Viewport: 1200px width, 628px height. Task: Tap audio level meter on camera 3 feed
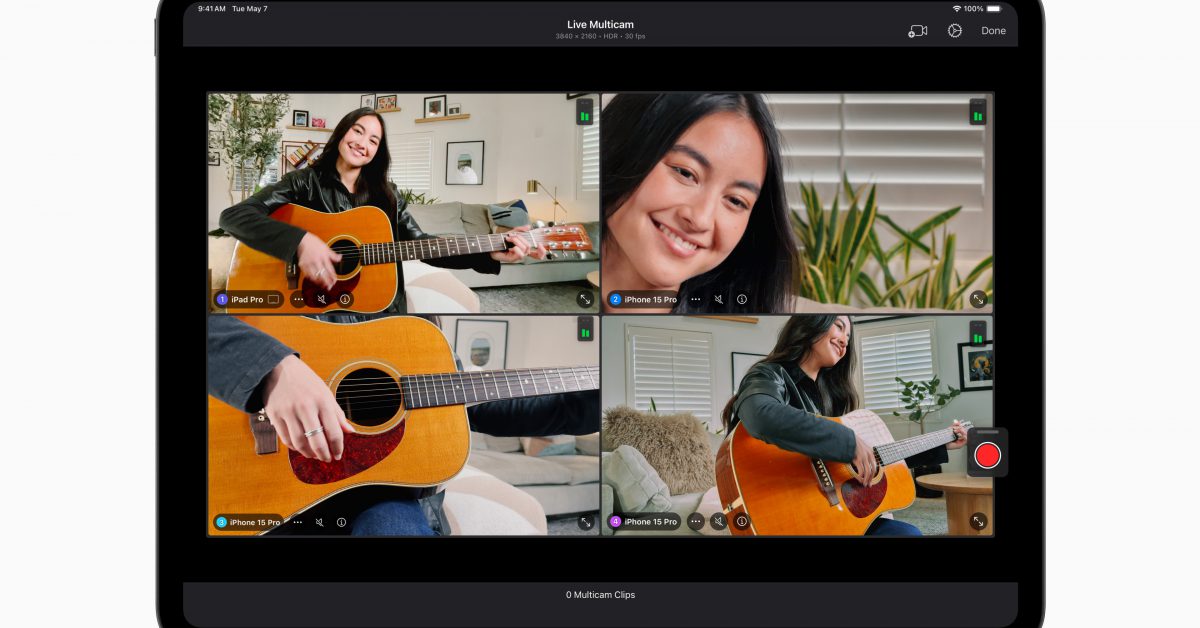tap(585, 328)
